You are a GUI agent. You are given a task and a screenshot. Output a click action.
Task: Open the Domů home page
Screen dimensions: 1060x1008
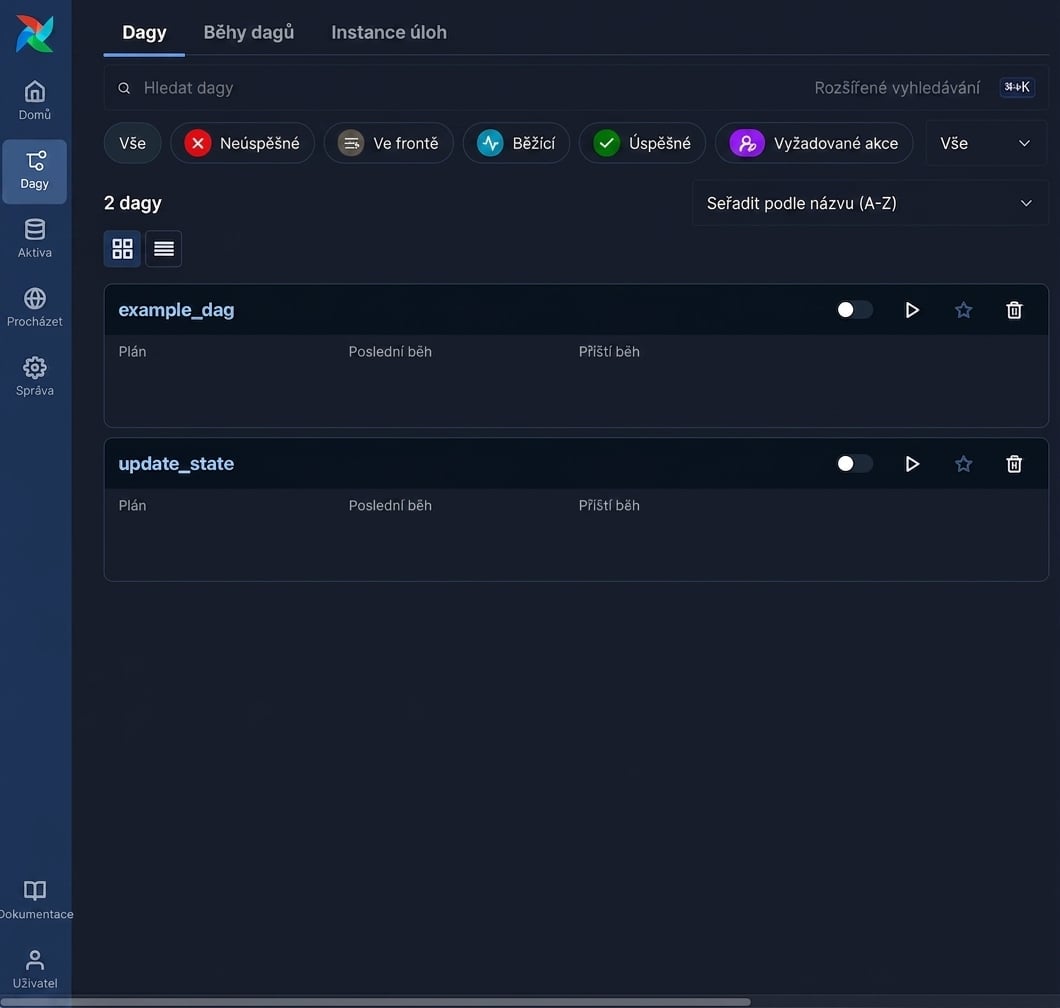tap(34, 101)
